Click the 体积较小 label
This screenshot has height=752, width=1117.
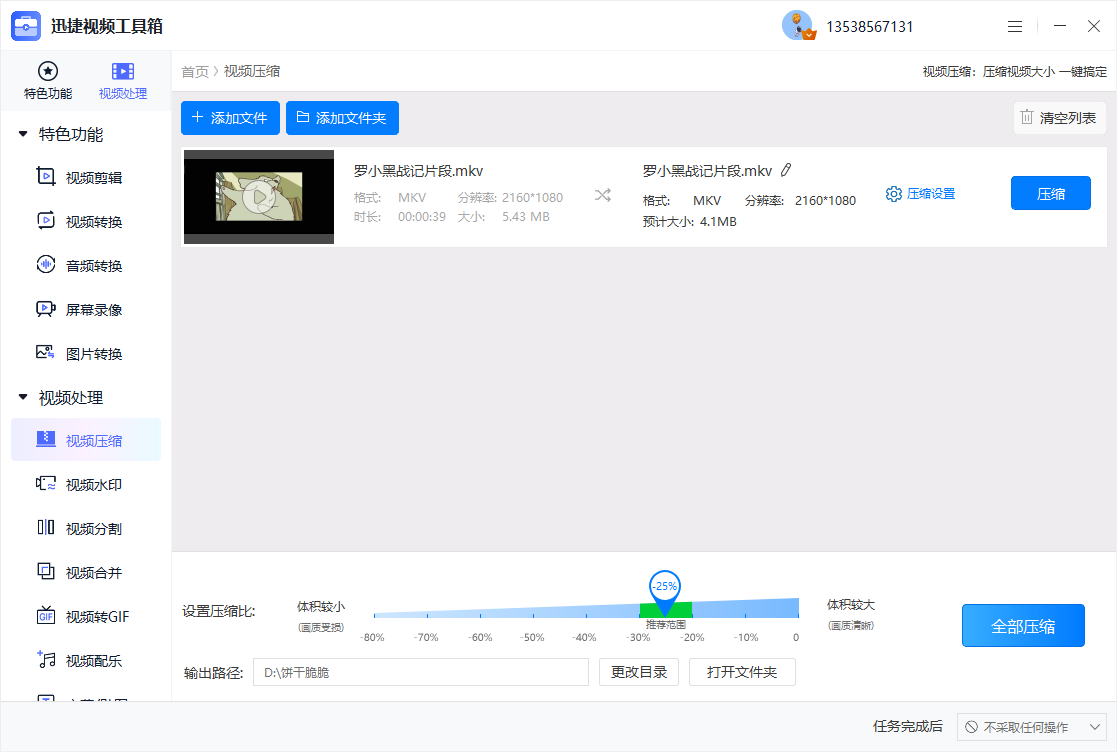point(321,606)
